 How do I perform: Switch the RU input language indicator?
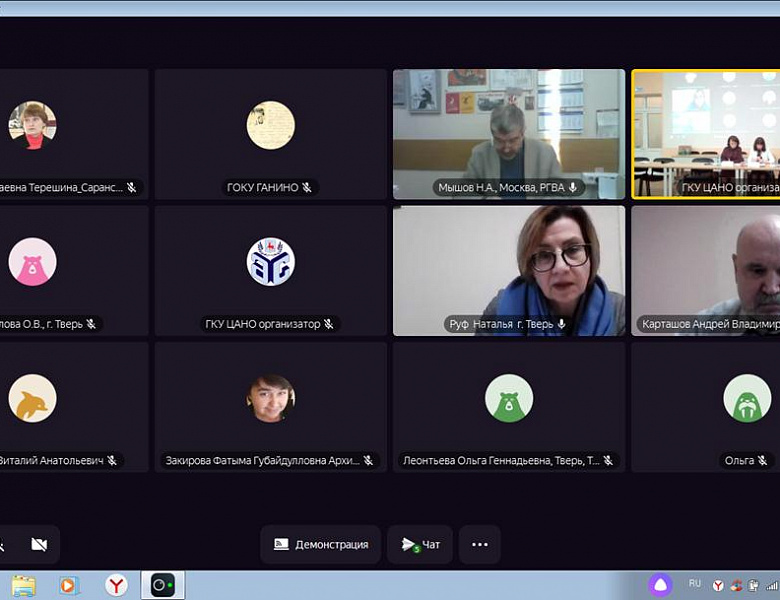coord(694,583)
